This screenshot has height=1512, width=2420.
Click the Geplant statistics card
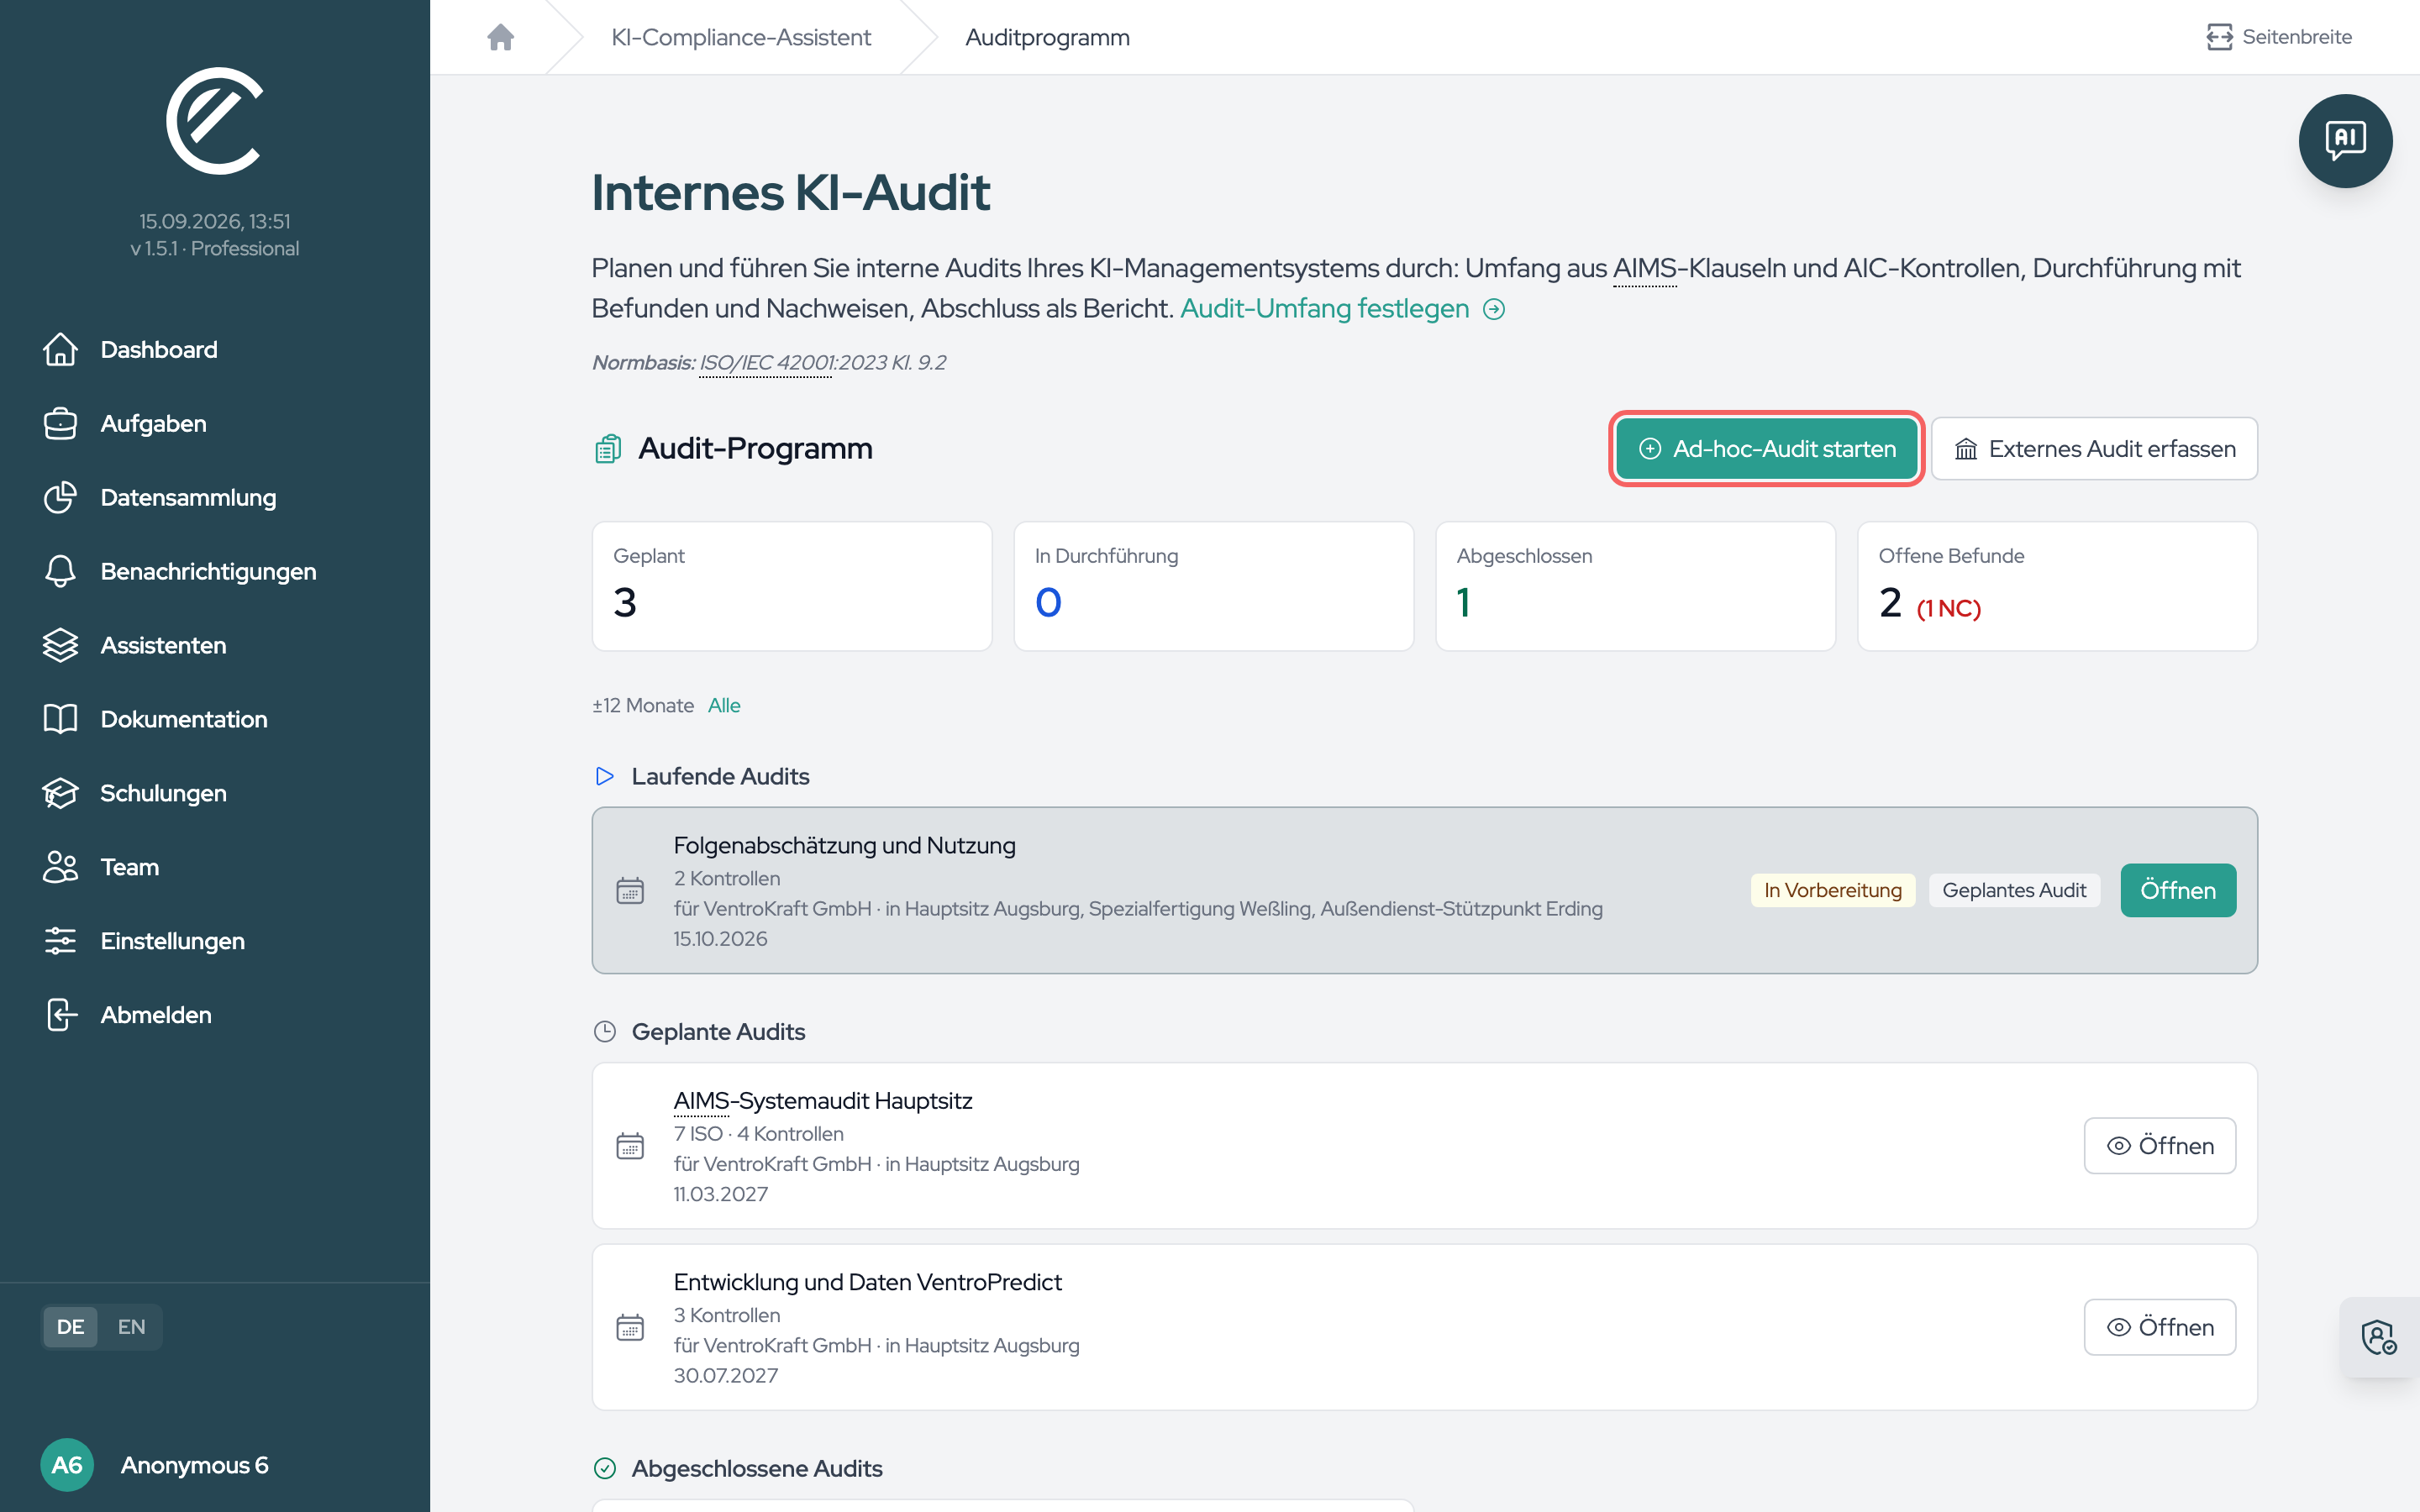coord(792,586)
